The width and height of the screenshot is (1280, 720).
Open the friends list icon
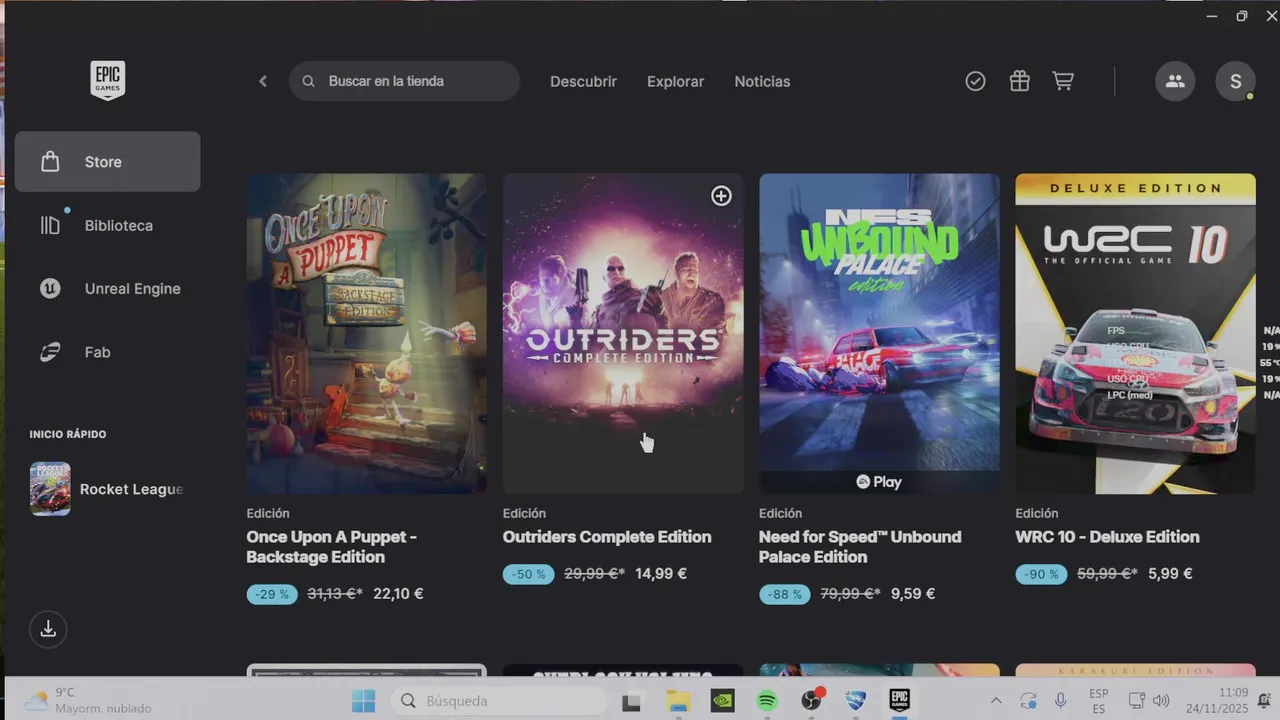[1175, 81]
